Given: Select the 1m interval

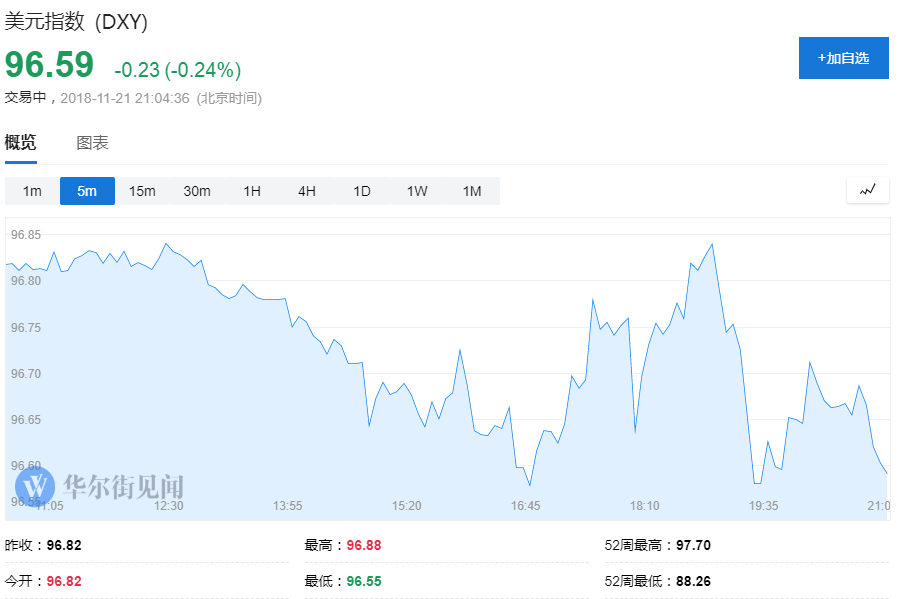Looking at the screenshot, I should click(x=32, y=191).
